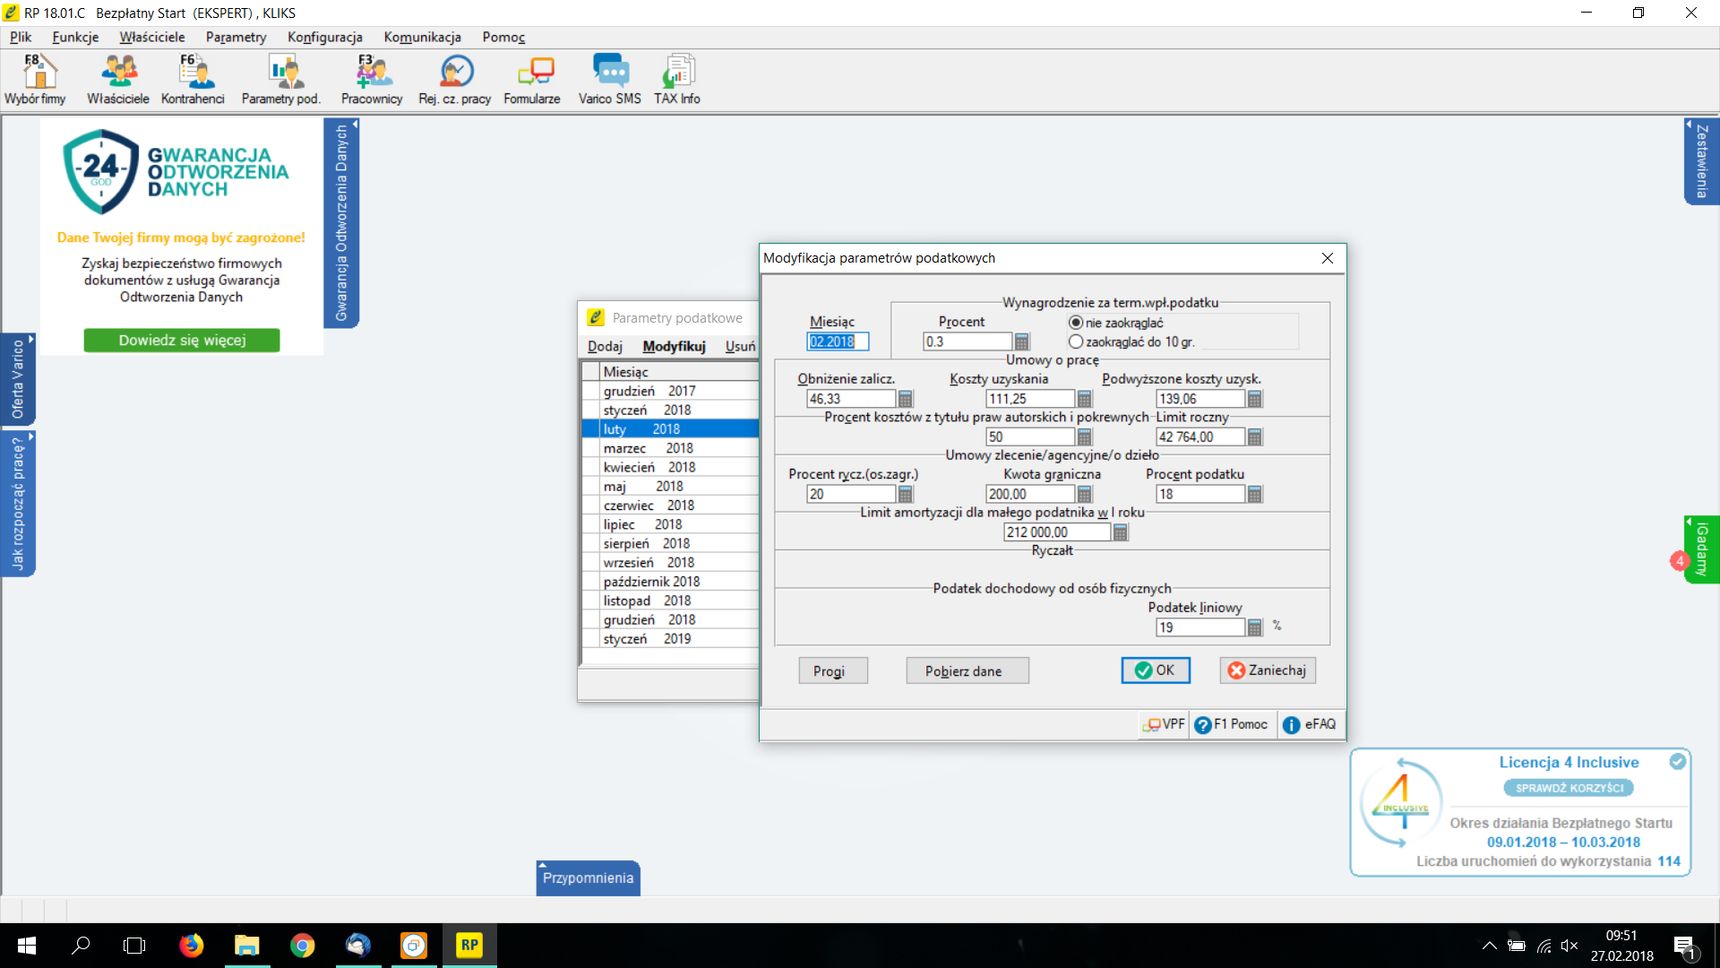
Task: Open calculator next to Podwyższone koszty uzysk.
Action: (x=1254, y=399)
